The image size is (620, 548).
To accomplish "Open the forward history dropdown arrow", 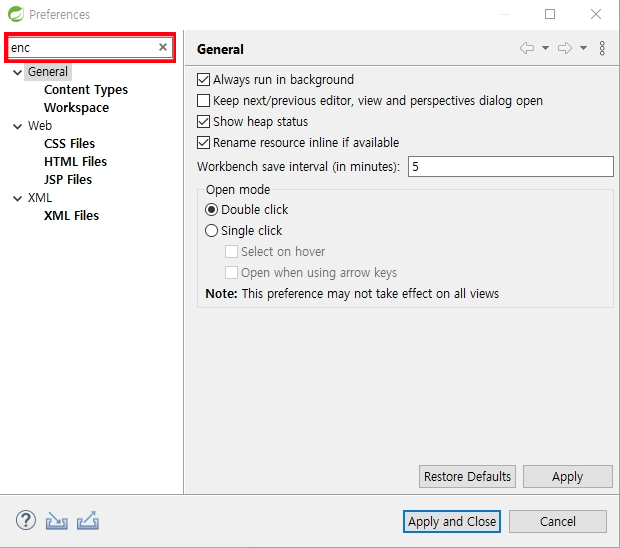I will coord(583,48).
